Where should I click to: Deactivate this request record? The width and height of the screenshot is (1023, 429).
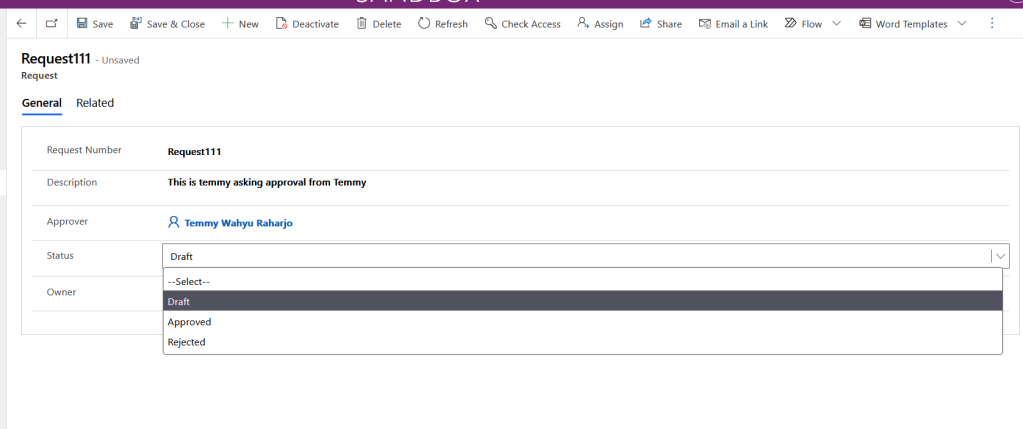tap(307, 23)
